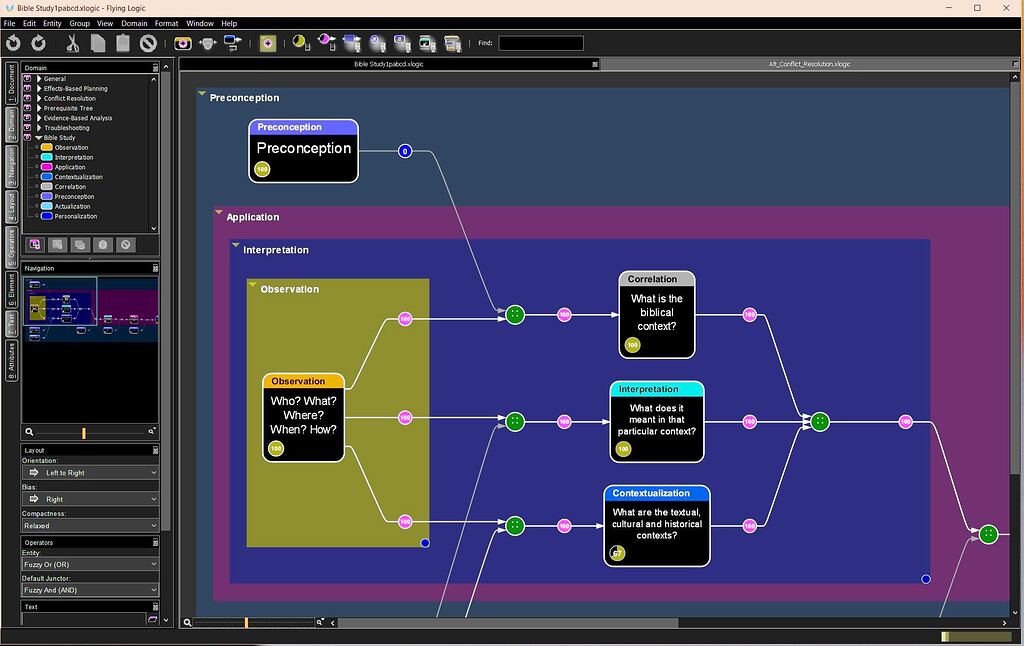Select the Personalization class in Domain list

[75, 216]
